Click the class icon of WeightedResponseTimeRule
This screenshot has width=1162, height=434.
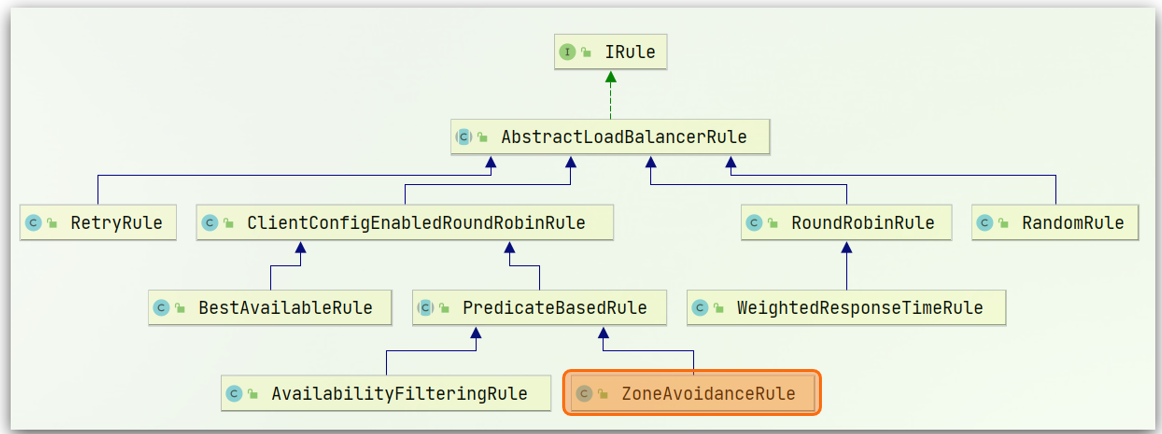coord(700,308)
